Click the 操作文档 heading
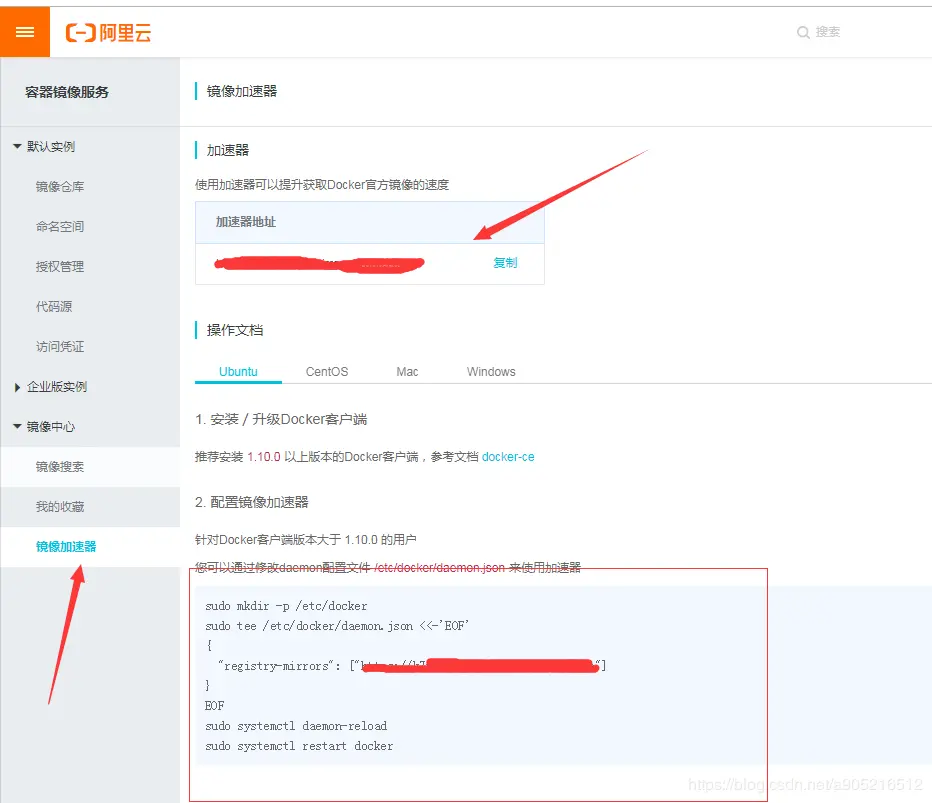Viewport: 932px width, 803px height. pos(235,330)
